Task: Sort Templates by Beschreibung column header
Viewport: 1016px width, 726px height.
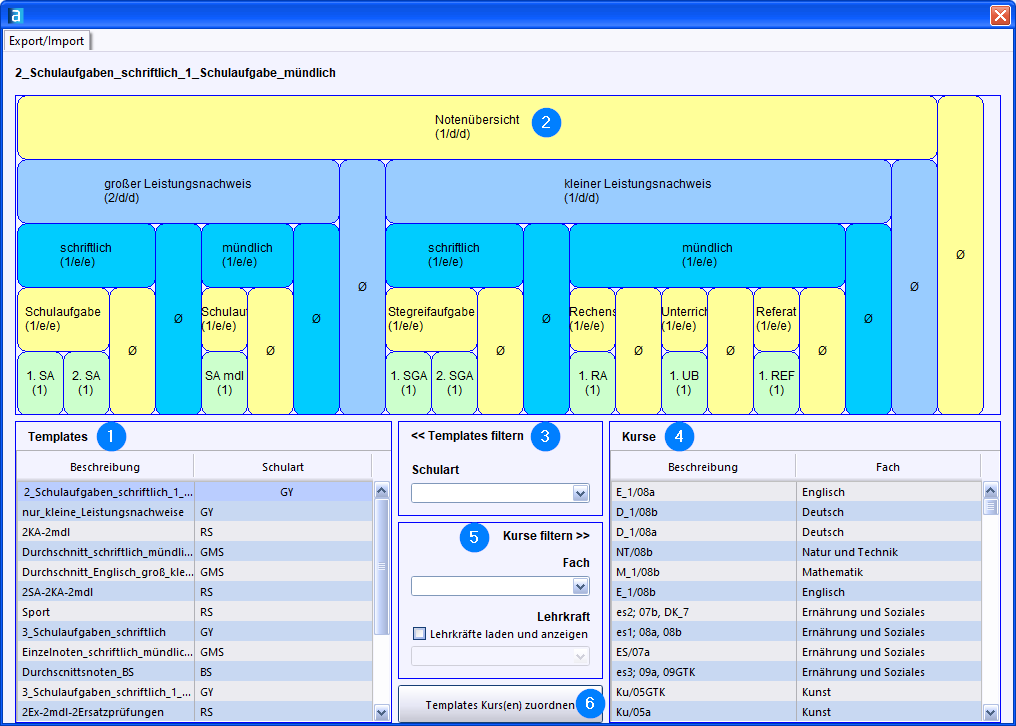Action: 105,467
